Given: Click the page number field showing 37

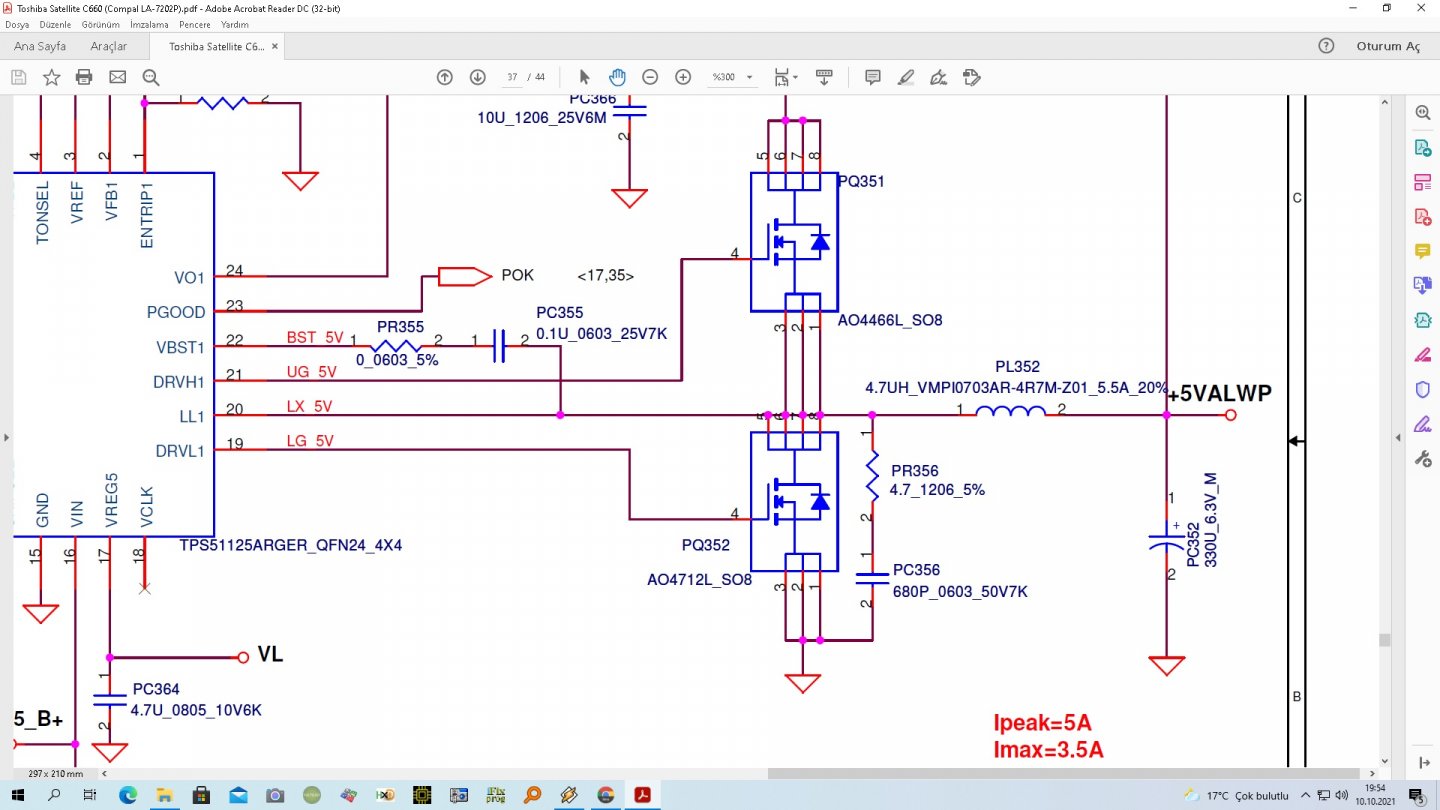Looking at the screenshot, I should (x=513, y=77).
